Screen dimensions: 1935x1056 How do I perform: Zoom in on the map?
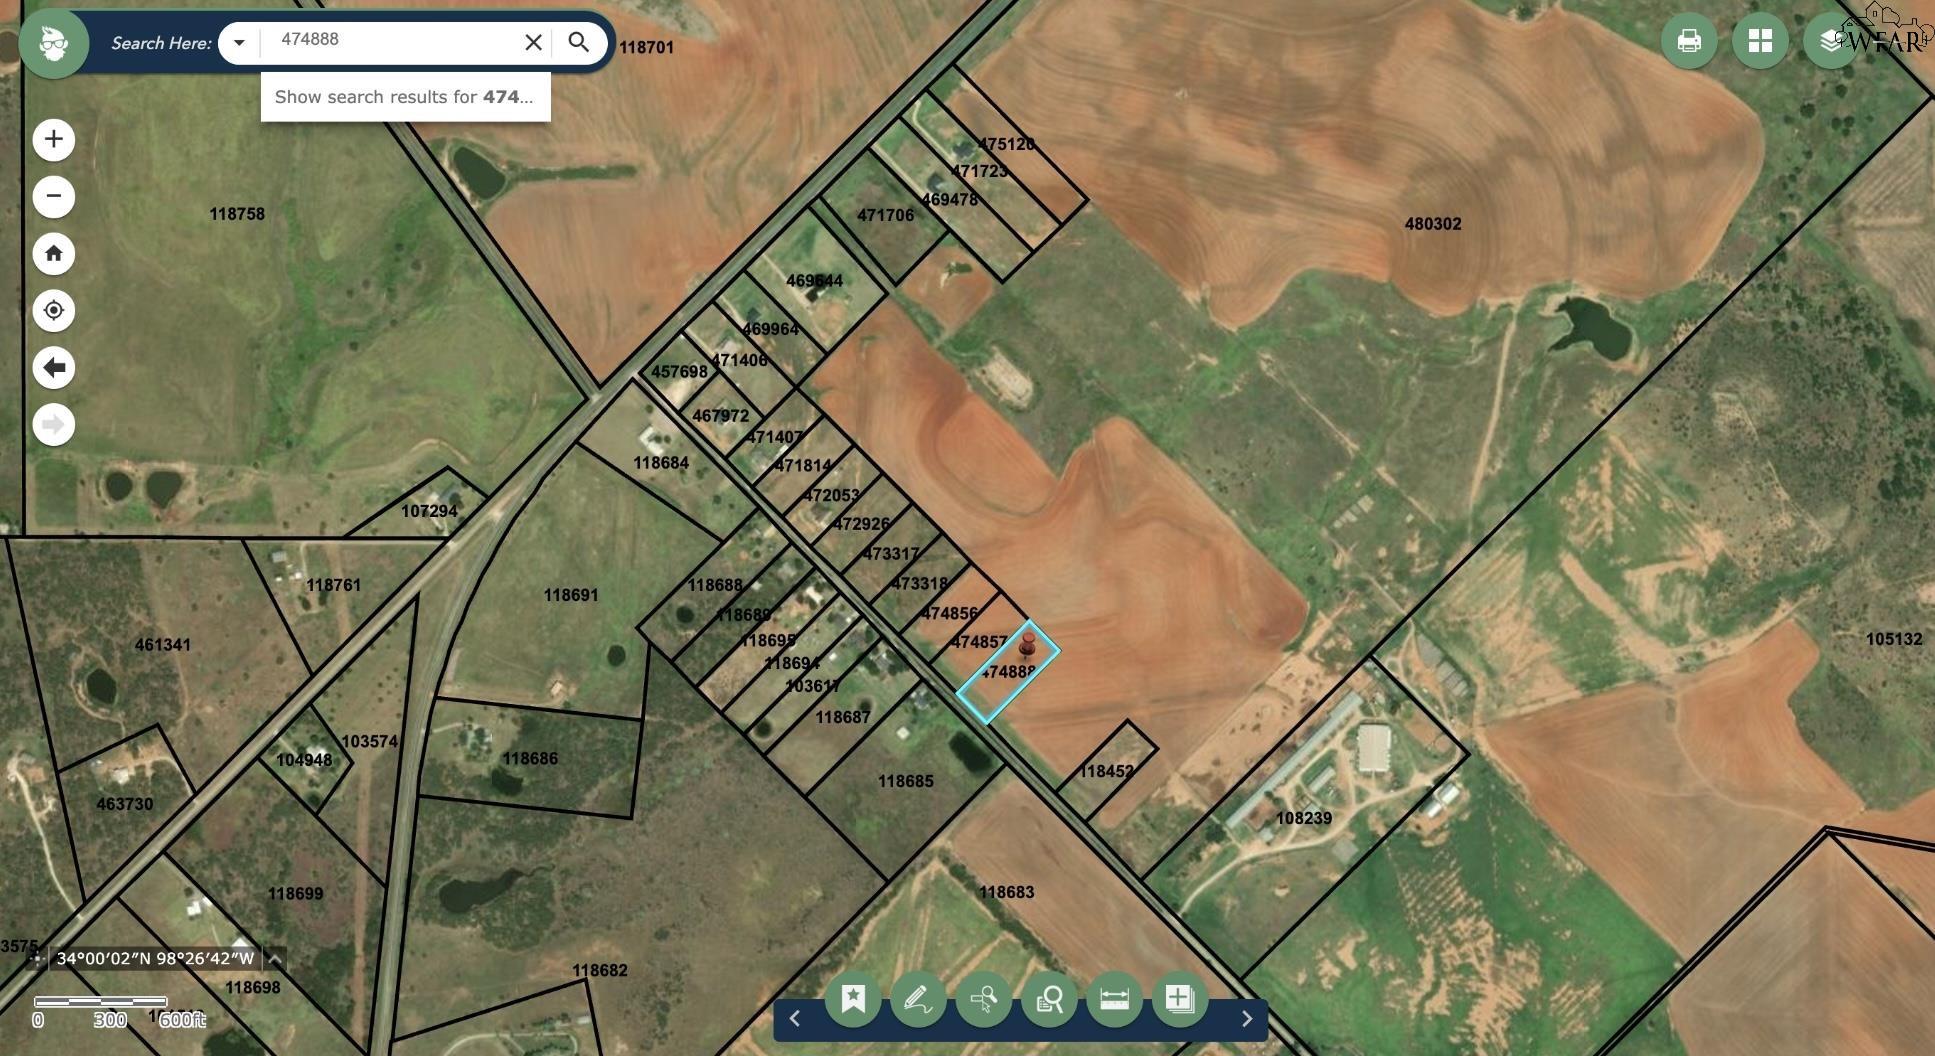[54, 139]
